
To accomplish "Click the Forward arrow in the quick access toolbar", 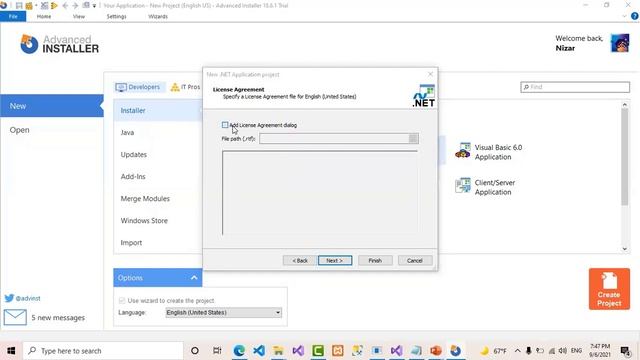I will (x=75, y=6).
